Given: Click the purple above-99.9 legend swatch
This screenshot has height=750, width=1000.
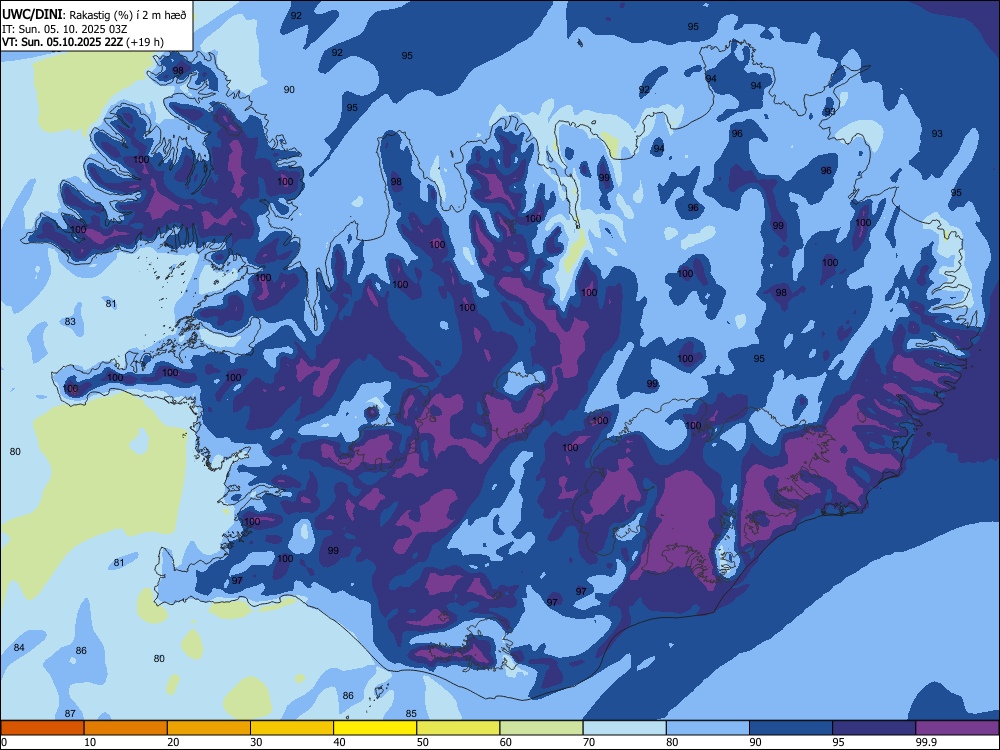Looking at the screenshot, I should (957, 728).
